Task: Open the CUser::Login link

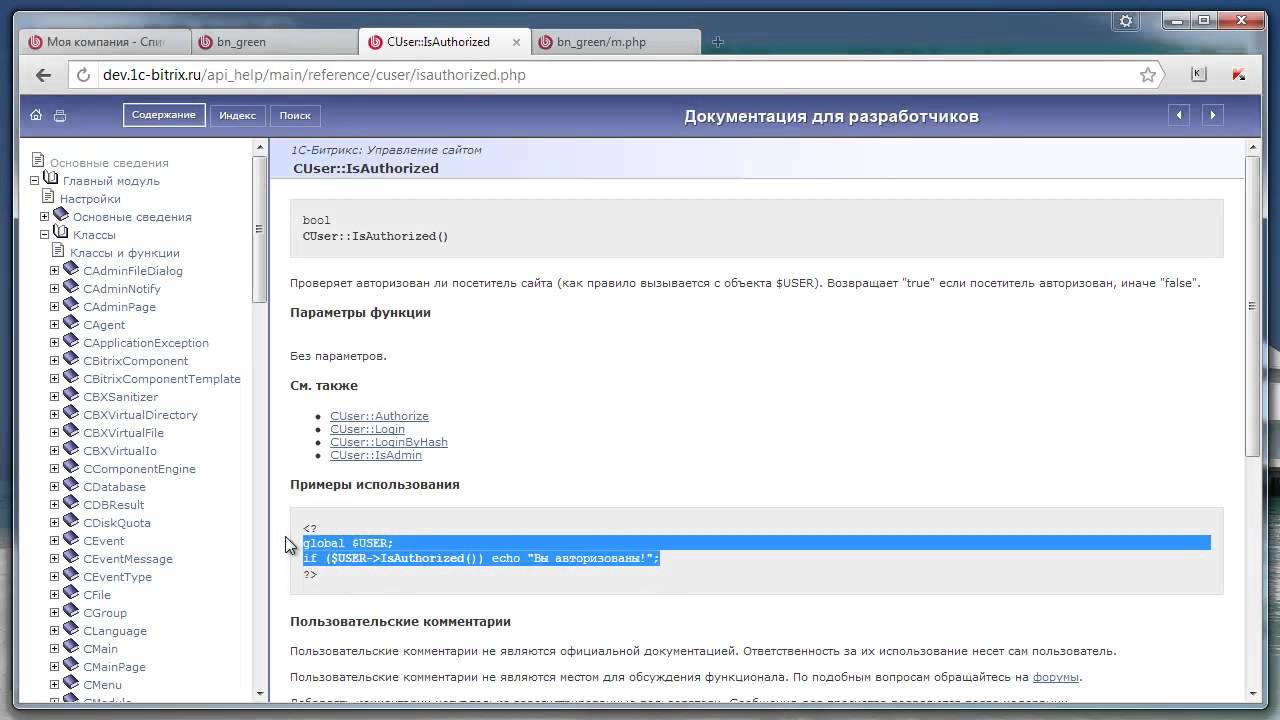Action: point(367,429)
